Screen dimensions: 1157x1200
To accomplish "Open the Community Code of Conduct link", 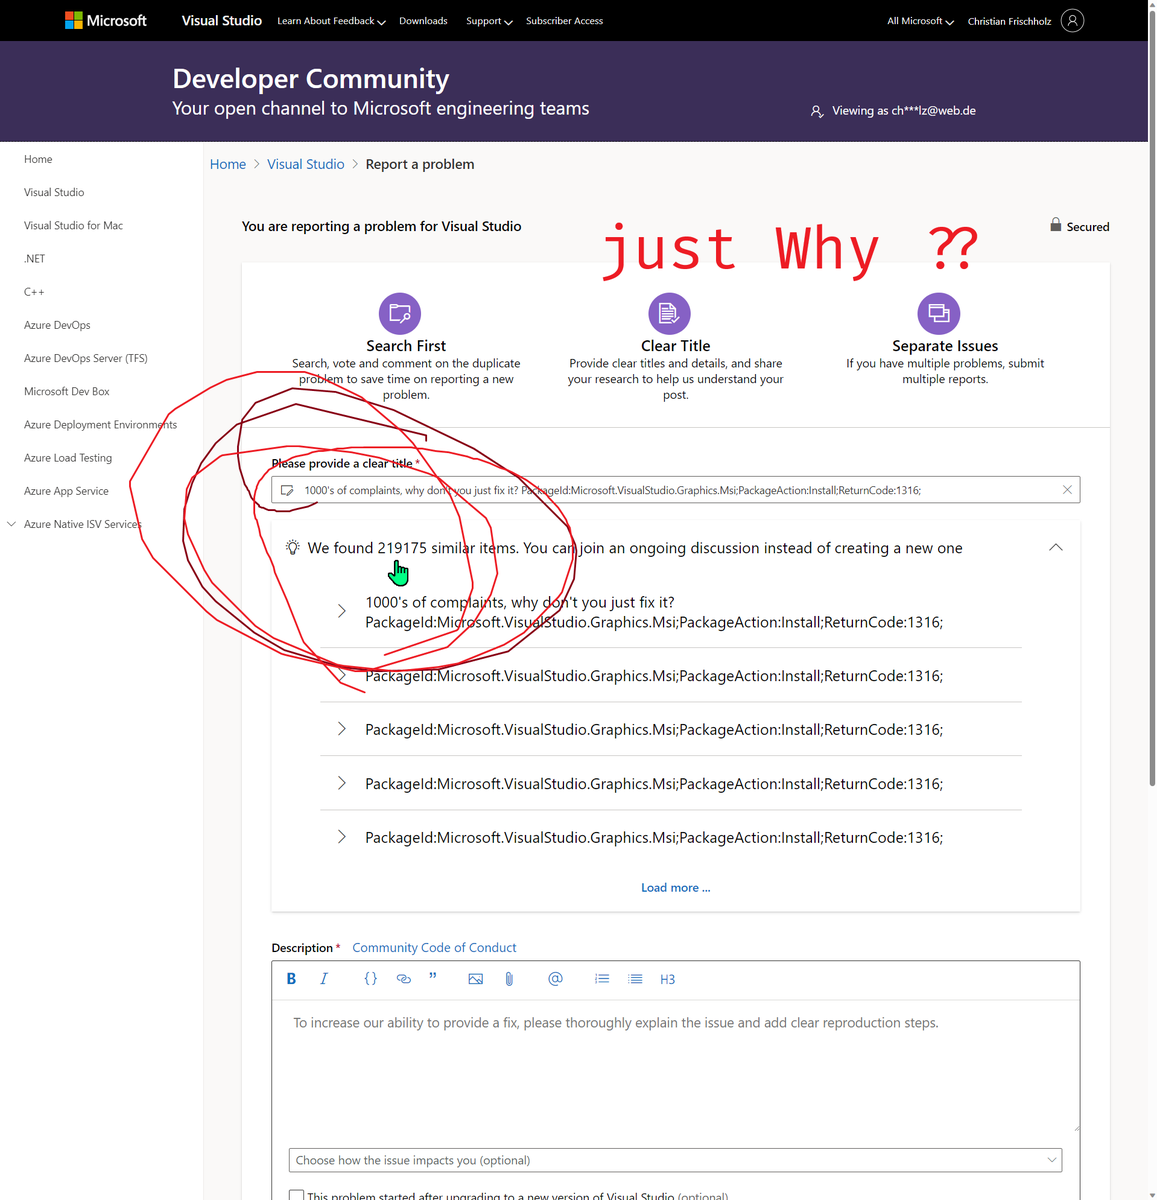I will (434, 948).
